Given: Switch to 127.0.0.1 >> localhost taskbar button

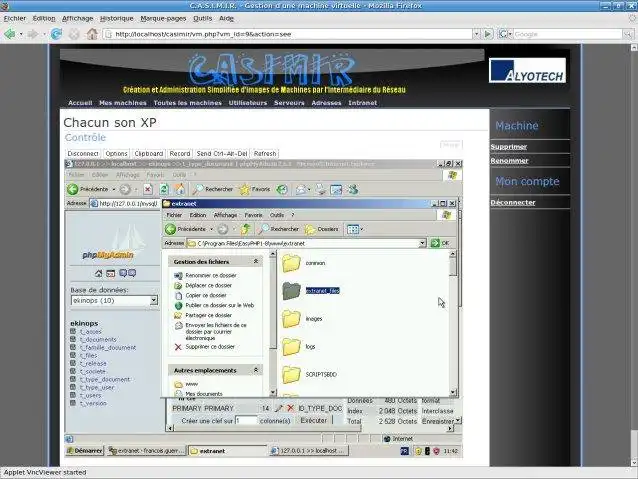Looking at the screenshot, I should point(309,451).
